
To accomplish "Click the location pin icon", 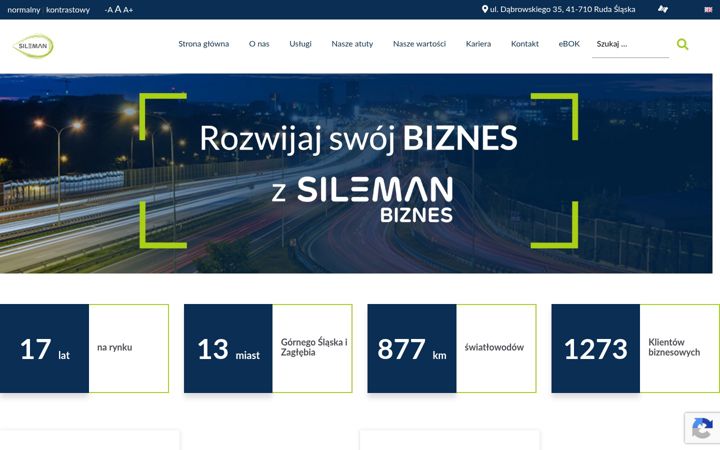I will (x=484, y=9).
